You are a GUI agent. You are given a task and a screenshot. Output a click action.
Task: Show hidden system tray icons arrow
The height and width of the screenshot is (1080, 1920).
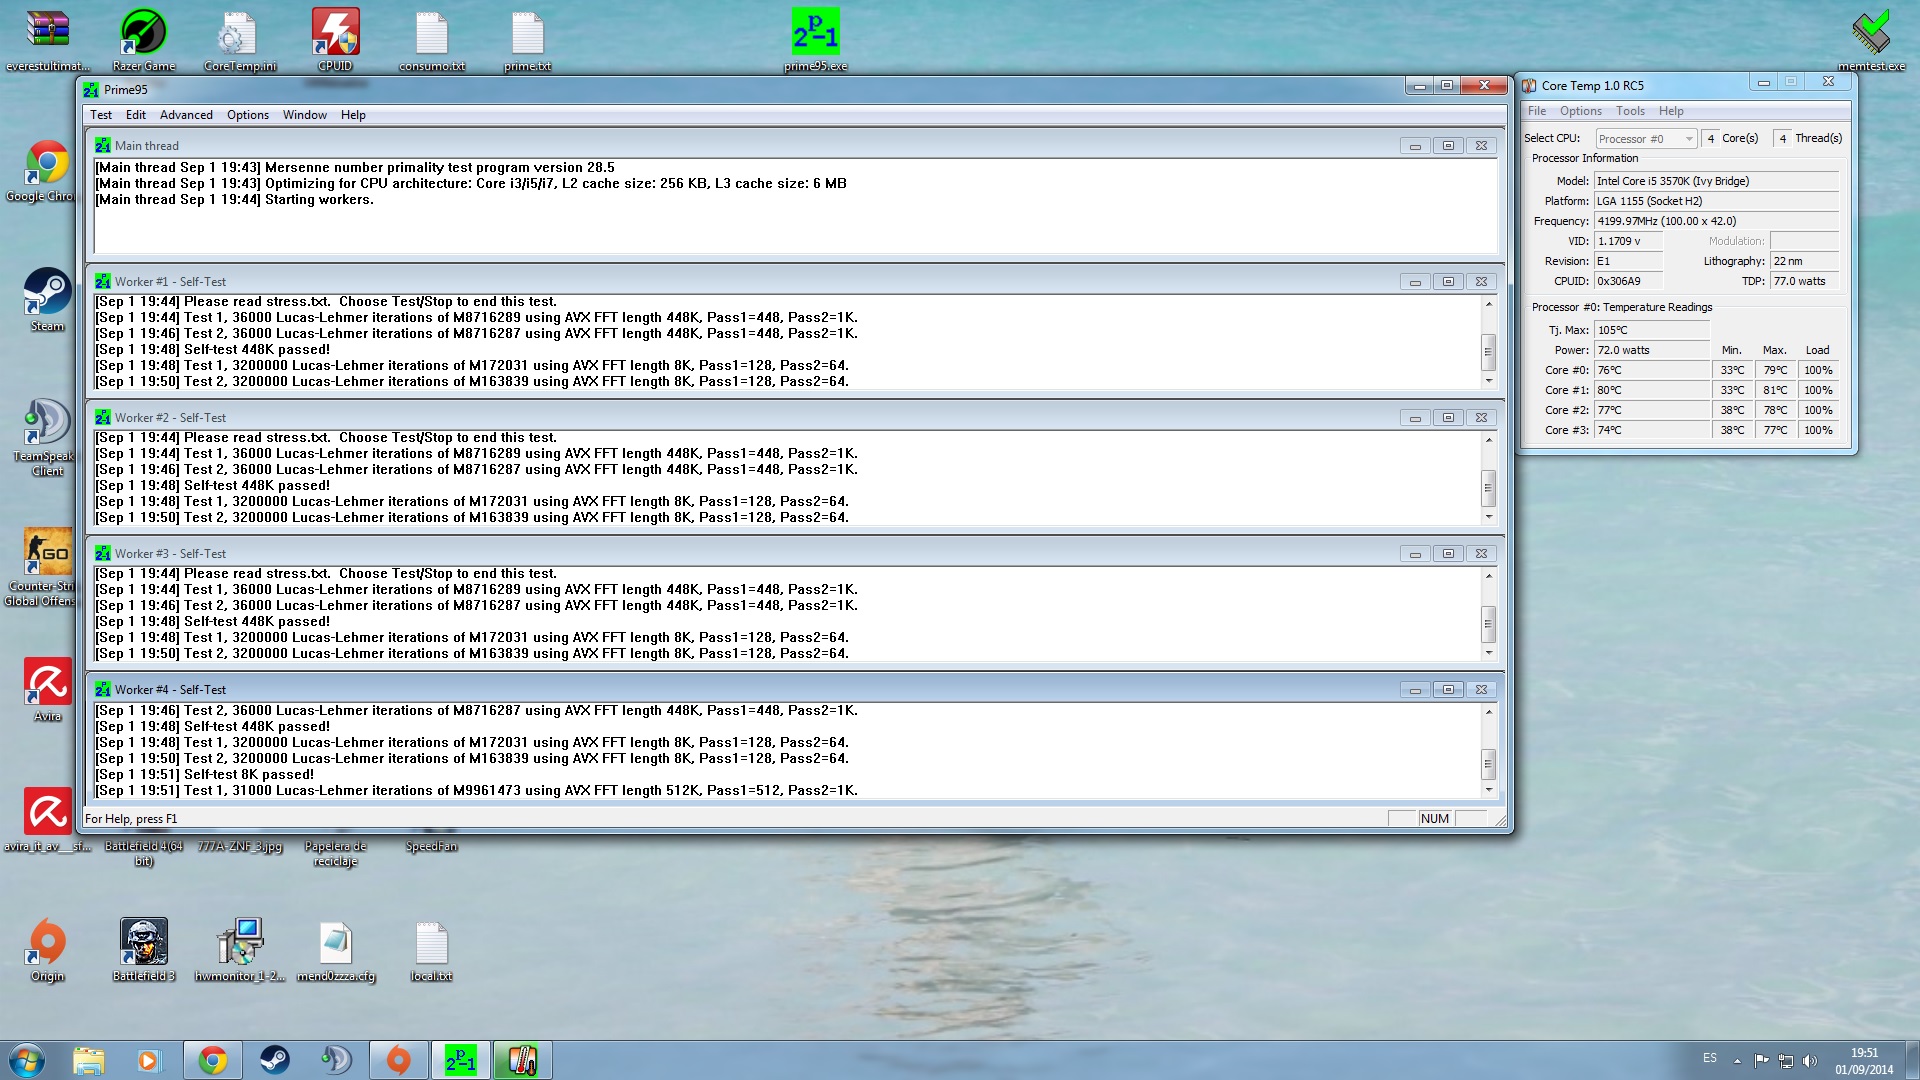[1737, 1061]
